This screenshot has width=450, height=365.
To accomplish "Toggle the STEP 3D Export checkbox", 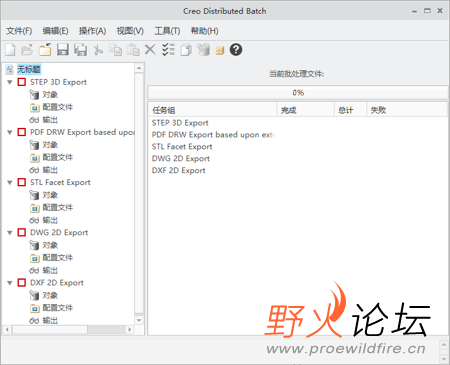I will pyautogui.click(x=22, y=82).
